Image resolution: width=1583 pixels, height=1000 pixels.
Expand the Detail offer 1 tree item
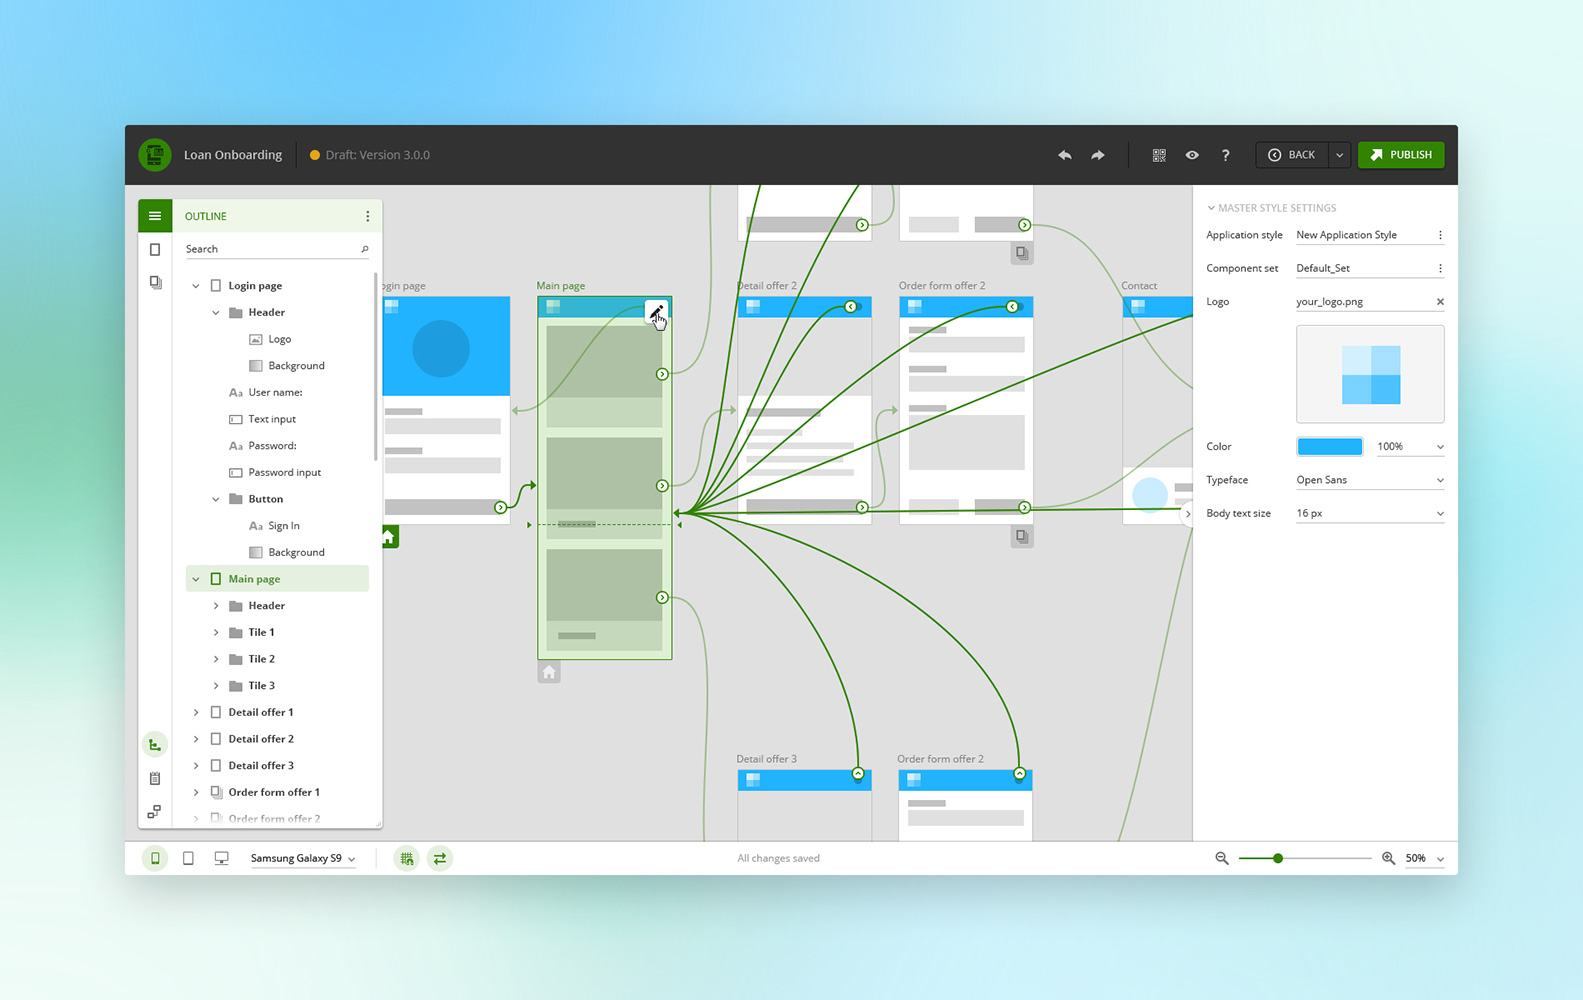(196, 712)
